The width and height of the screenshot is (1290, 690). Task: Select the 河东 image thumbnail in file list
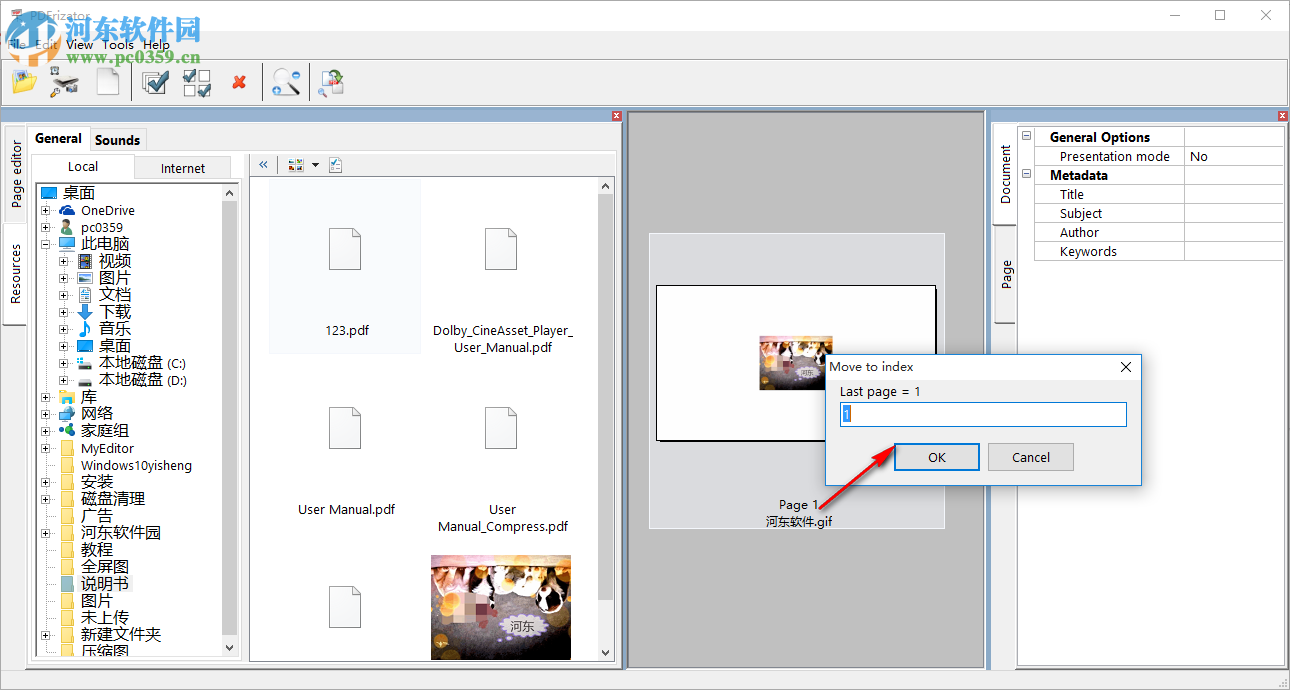[501, 607]
